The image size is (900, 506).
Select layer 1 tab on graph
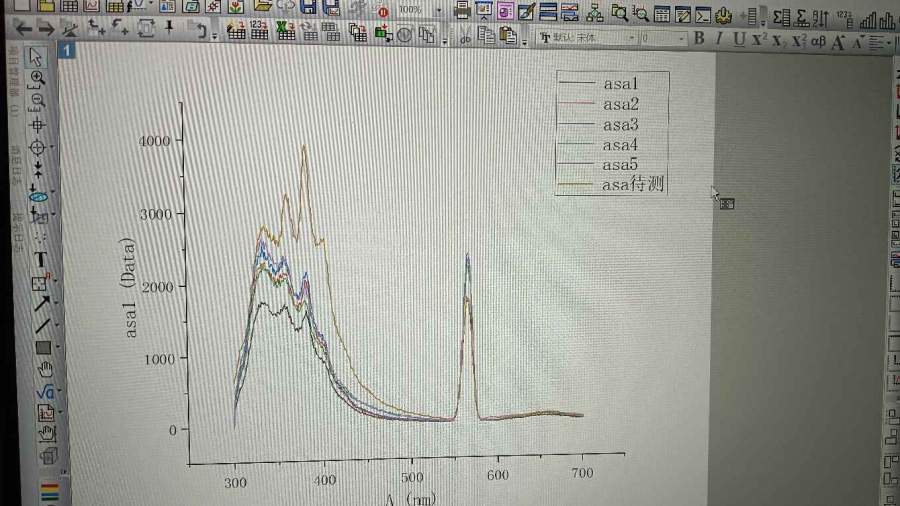coord(65,50)
